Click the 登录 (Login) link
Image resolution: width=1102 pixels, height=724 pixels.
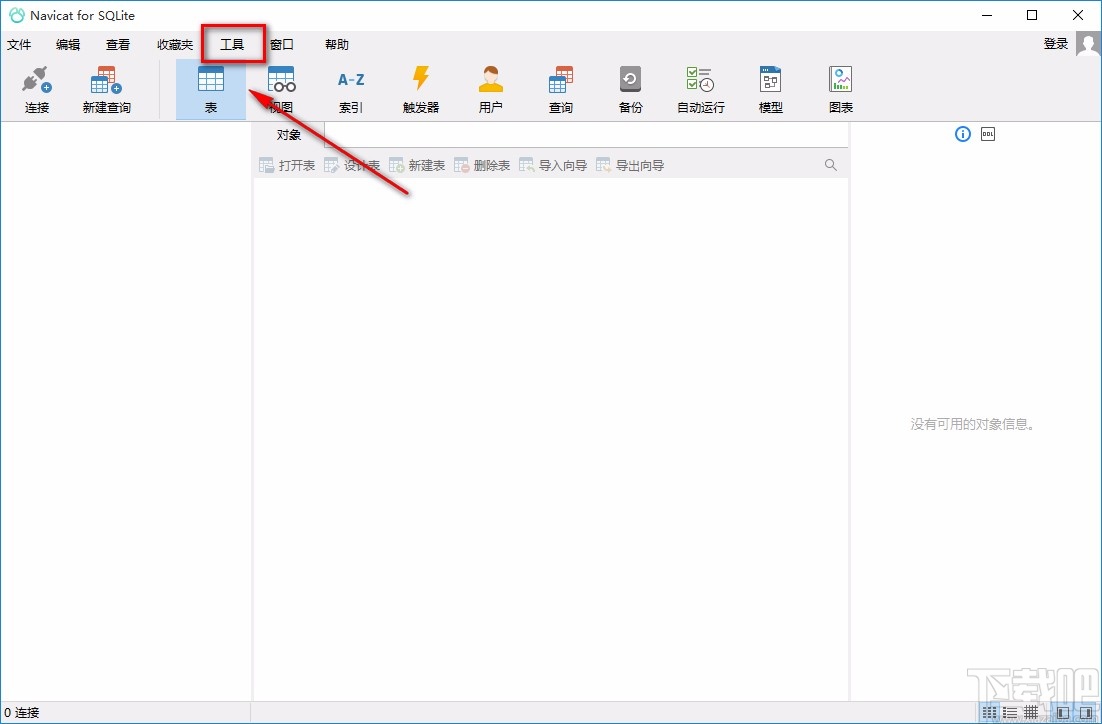pyautogui.click(x=1056, y=44)
